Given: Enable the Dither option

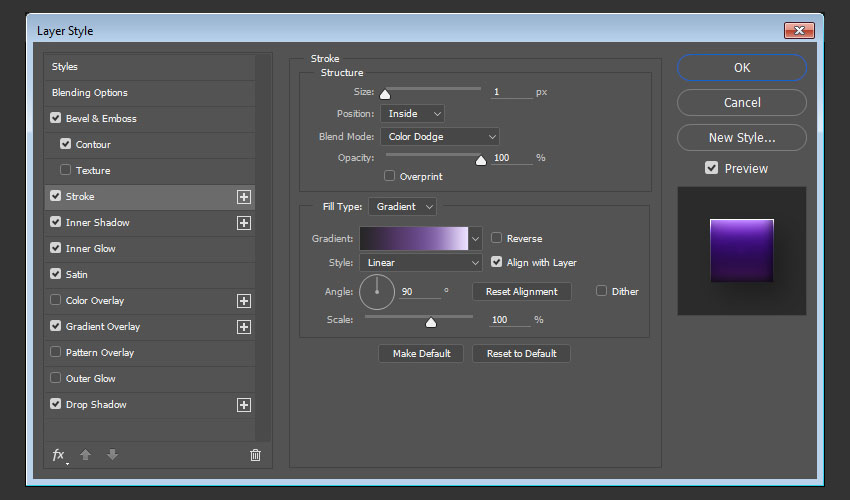Looking at the screenshot, I should [x=601, y=291].
